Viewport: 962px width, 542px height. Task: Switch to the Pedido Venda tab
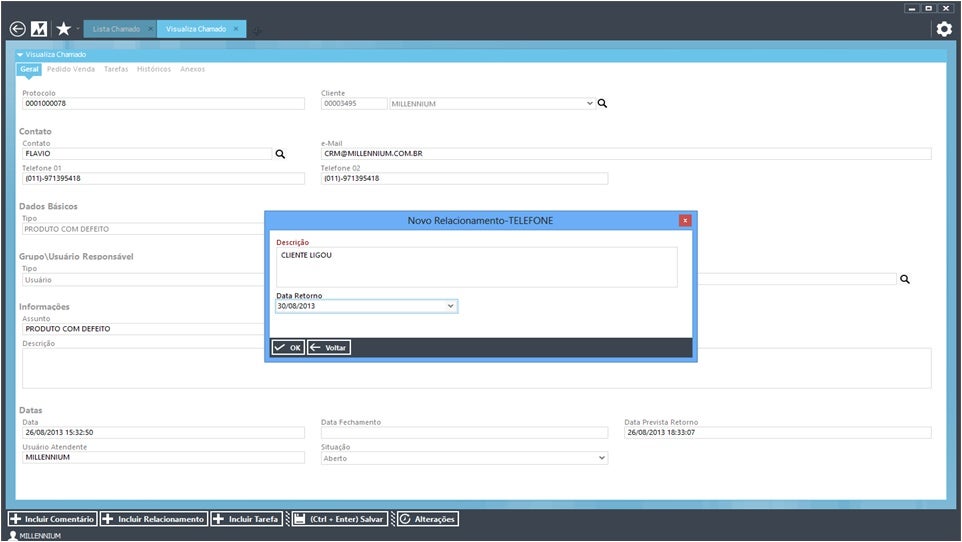[x=71, y=69]
